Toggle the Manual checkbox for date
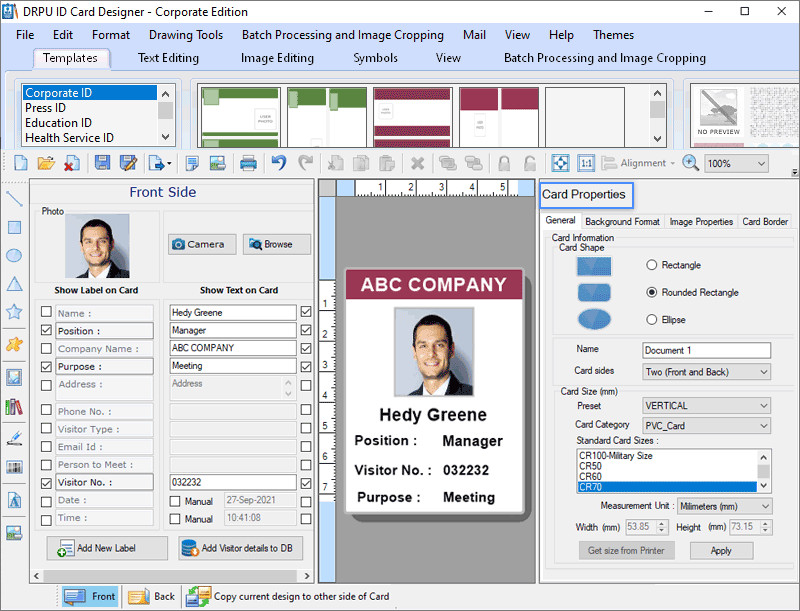This screenshot has height=611, width=800. (175, 501)
